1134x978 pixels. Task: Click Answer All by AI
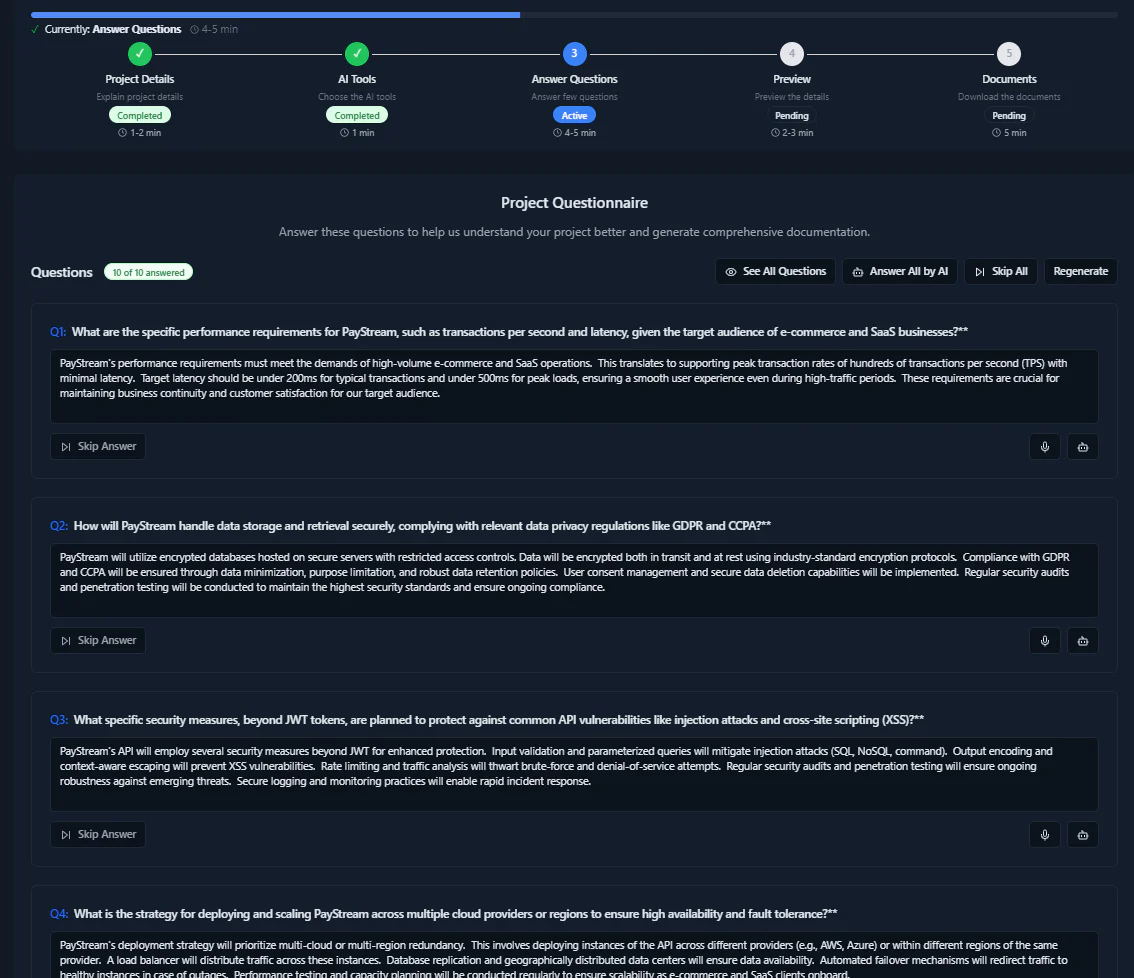coord(899,271)
